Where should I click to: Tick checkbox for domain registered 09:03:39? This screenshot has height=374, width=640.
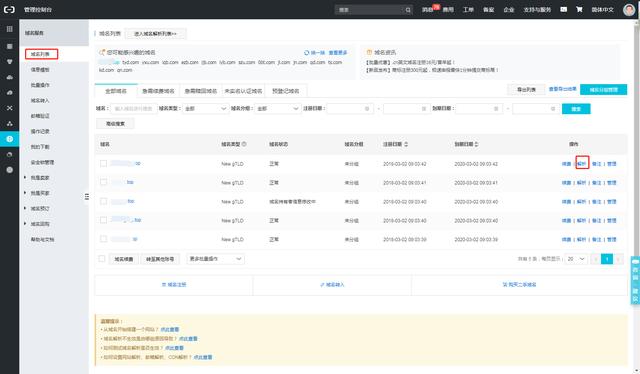click(103, 239)
